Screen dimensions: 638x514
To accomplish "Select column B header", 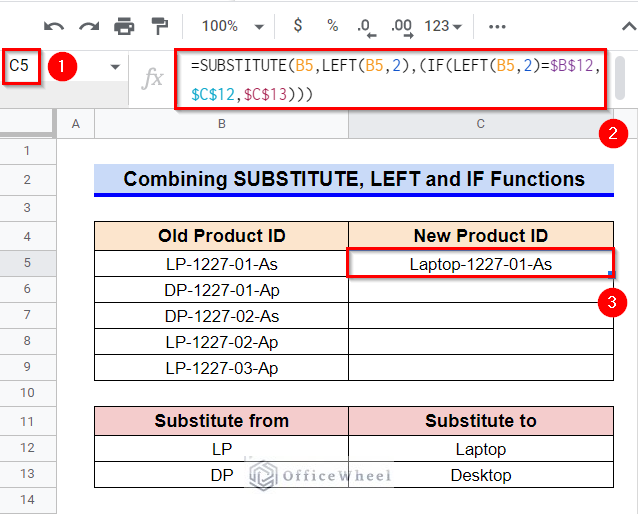I will (x=221, y=124).
